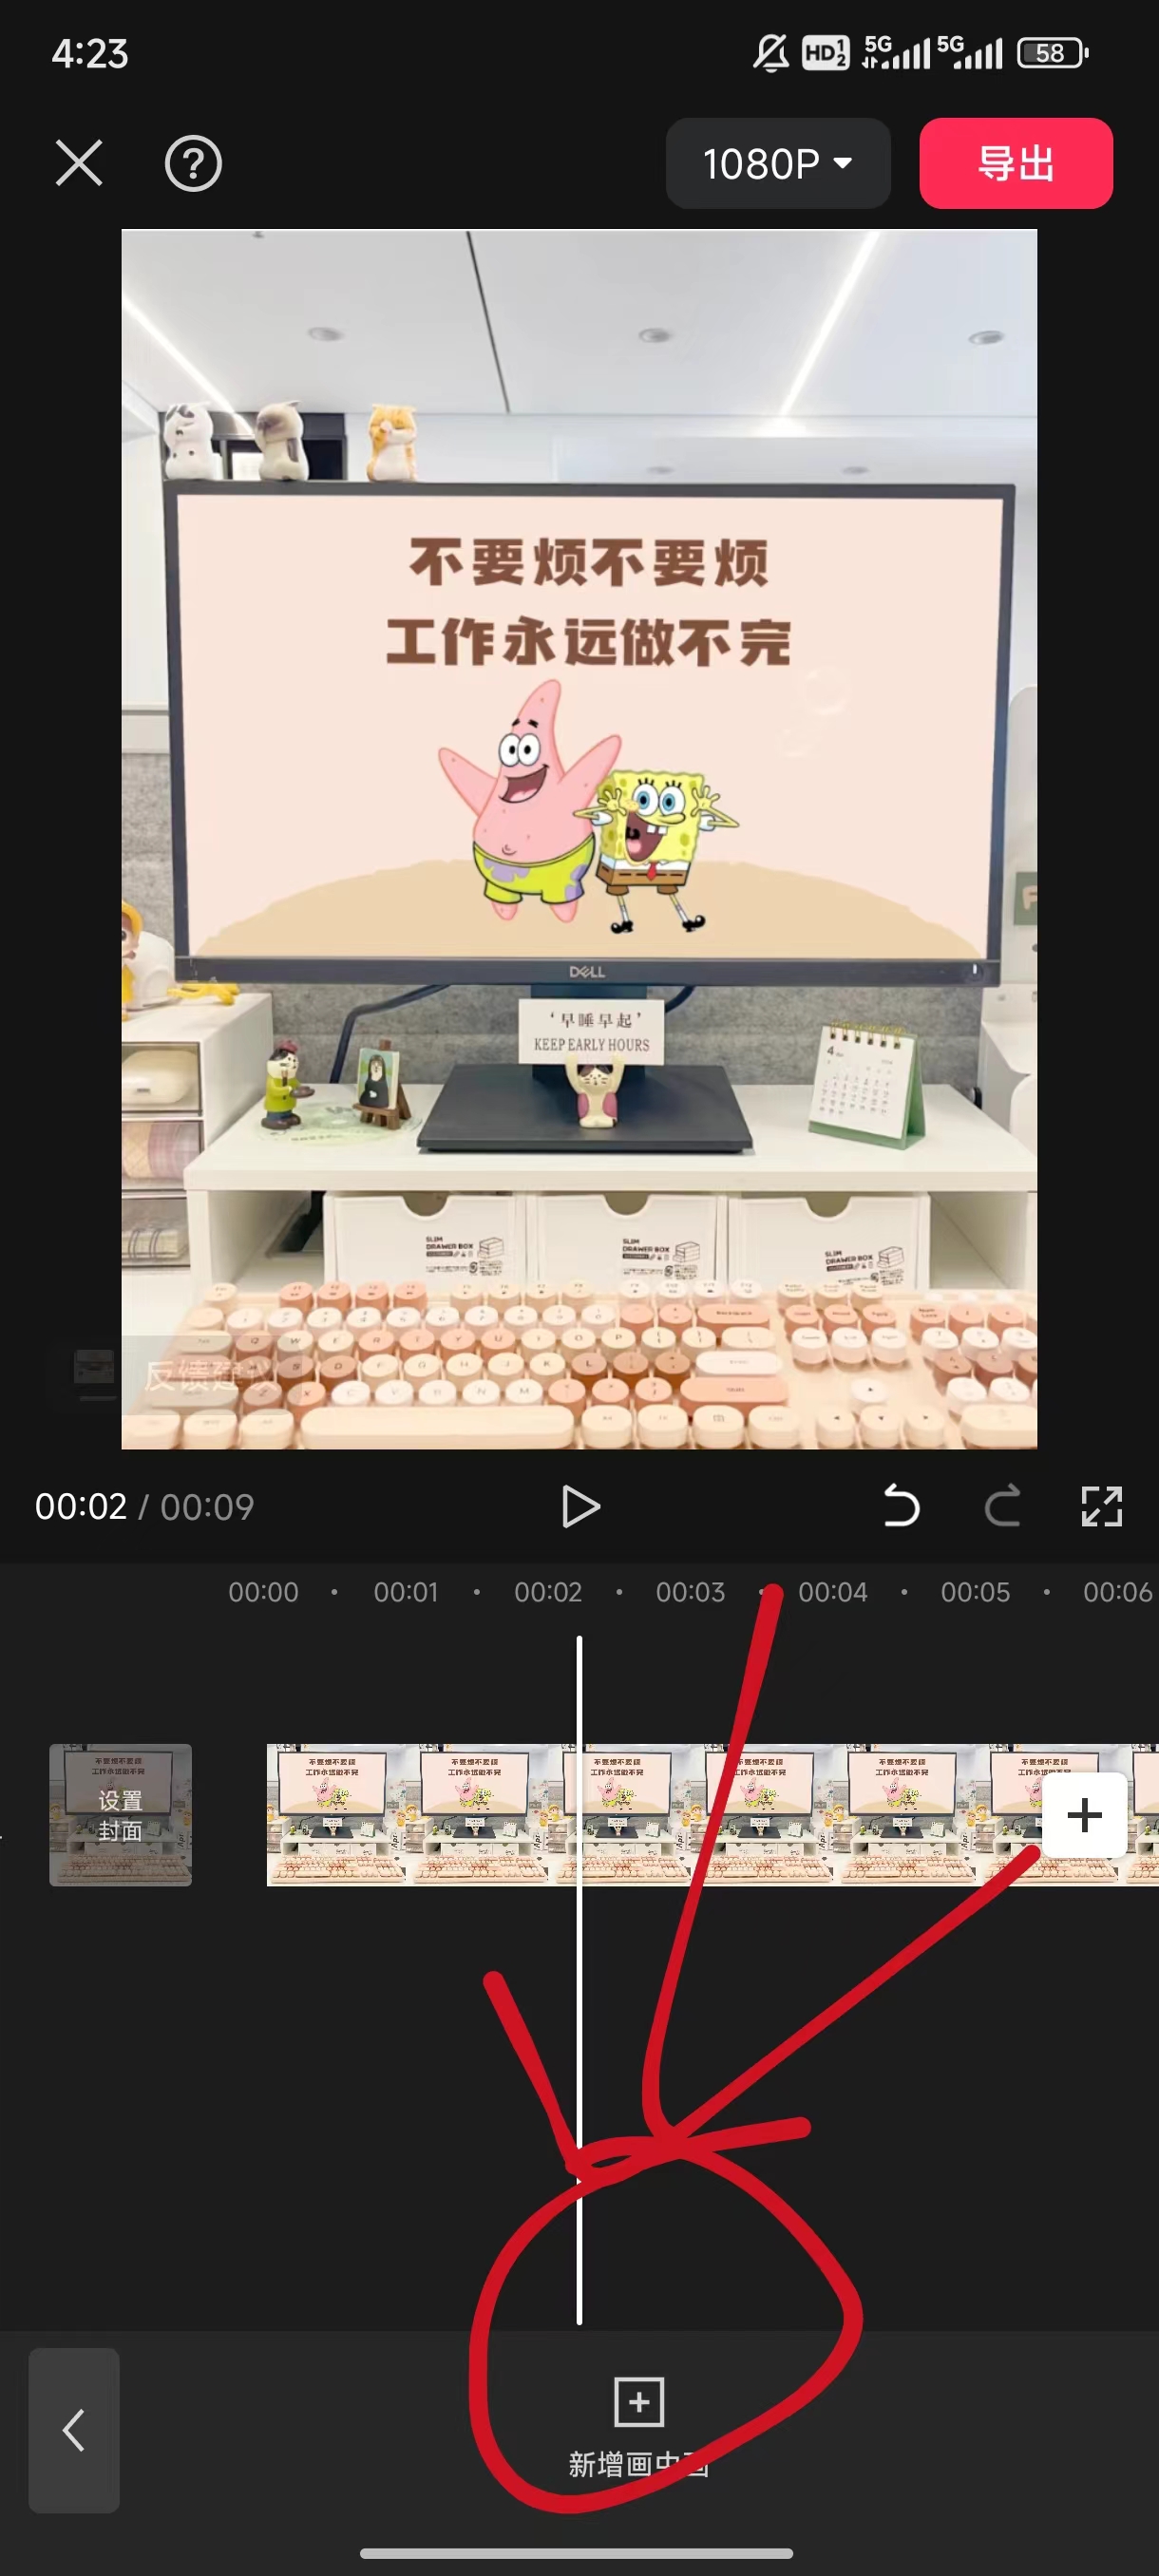Tap the red 导出 export button
Screen dimensions: 1159x2576
click(x=1015, y=163)
